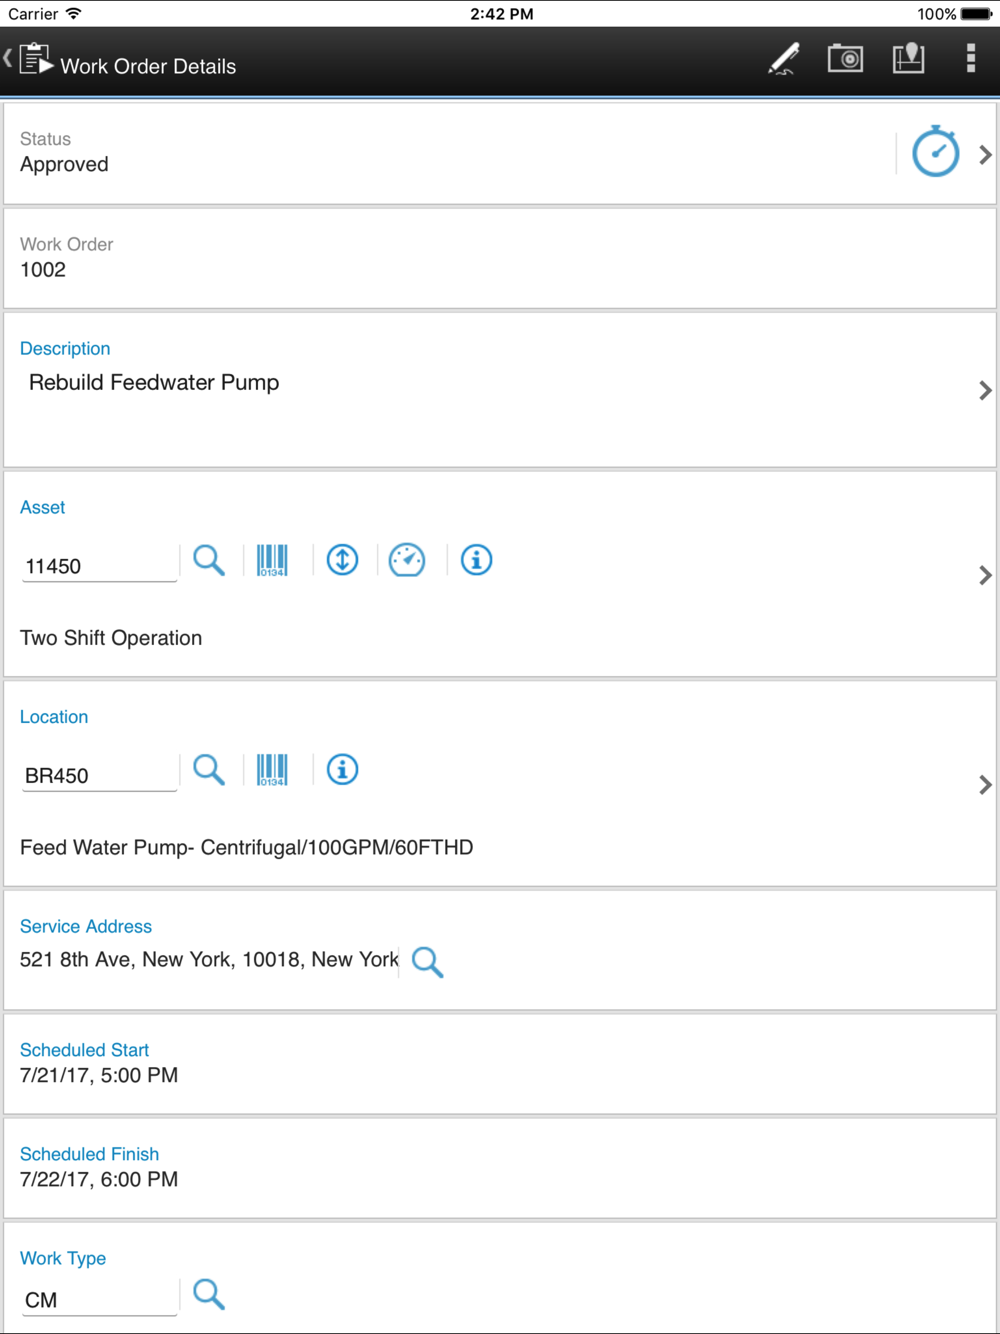Open the camera icon in header
Screen dimensions: 1000x1334
(x=845, y=59)
